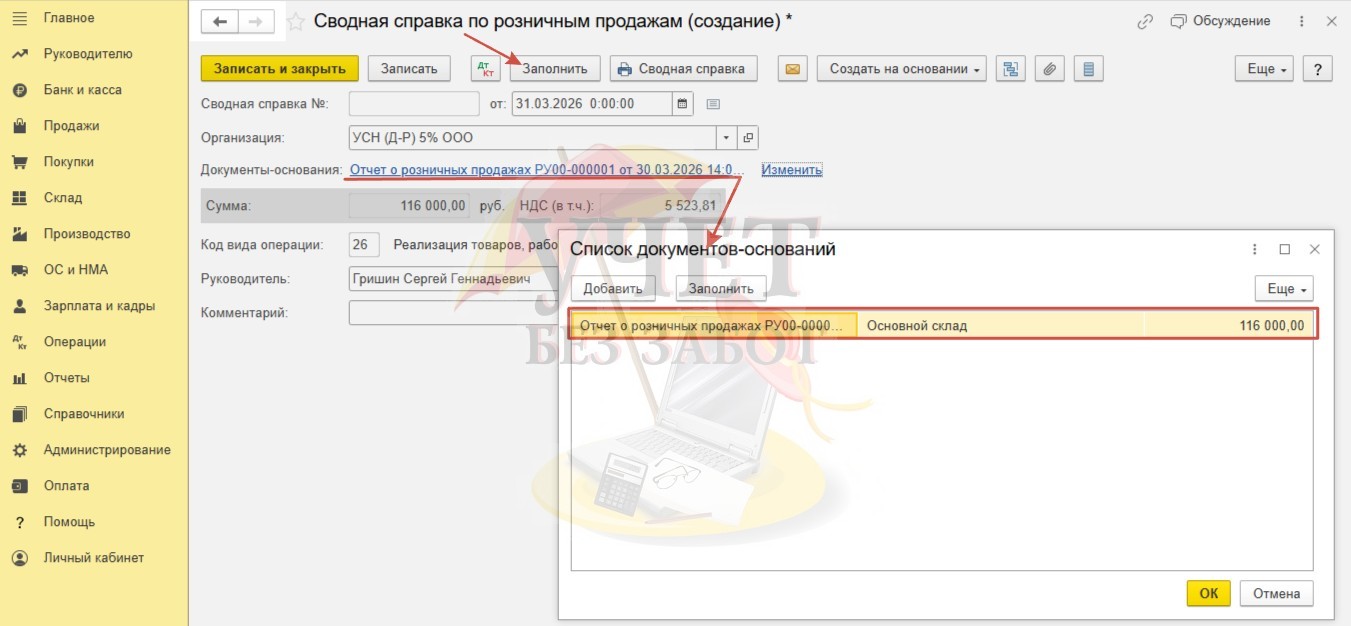Click the report list icon in toolbar

point(1088,69)
